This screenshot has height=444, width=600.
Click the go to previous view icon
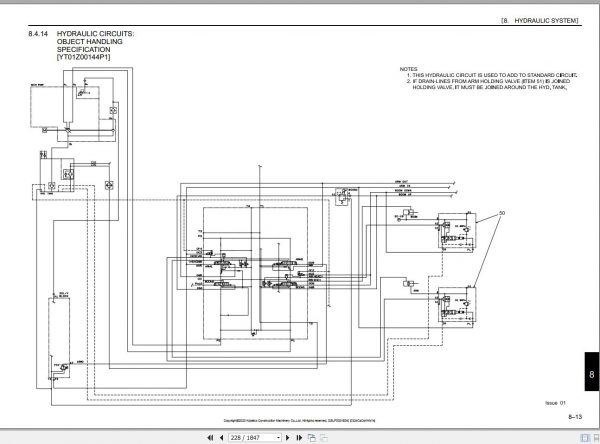[312, 437]
